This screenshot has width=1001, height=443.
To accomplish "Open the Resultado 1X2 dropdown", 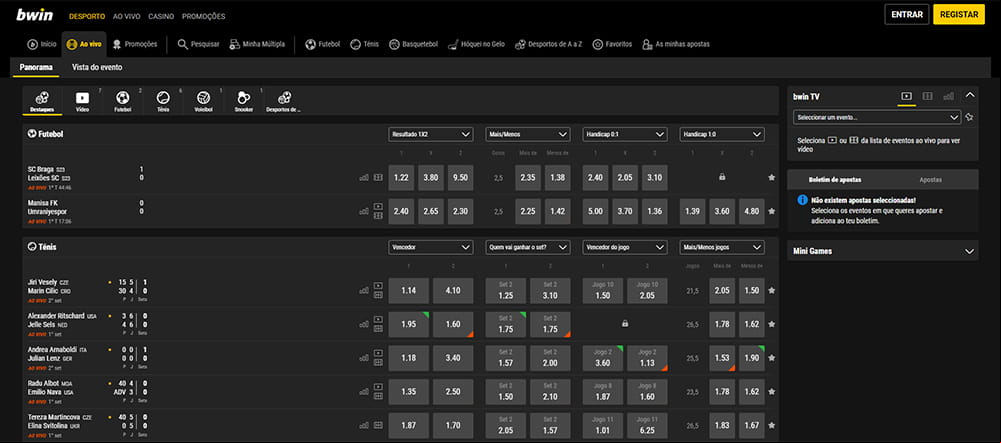I will pyautogui.click(x=431, y=135).
